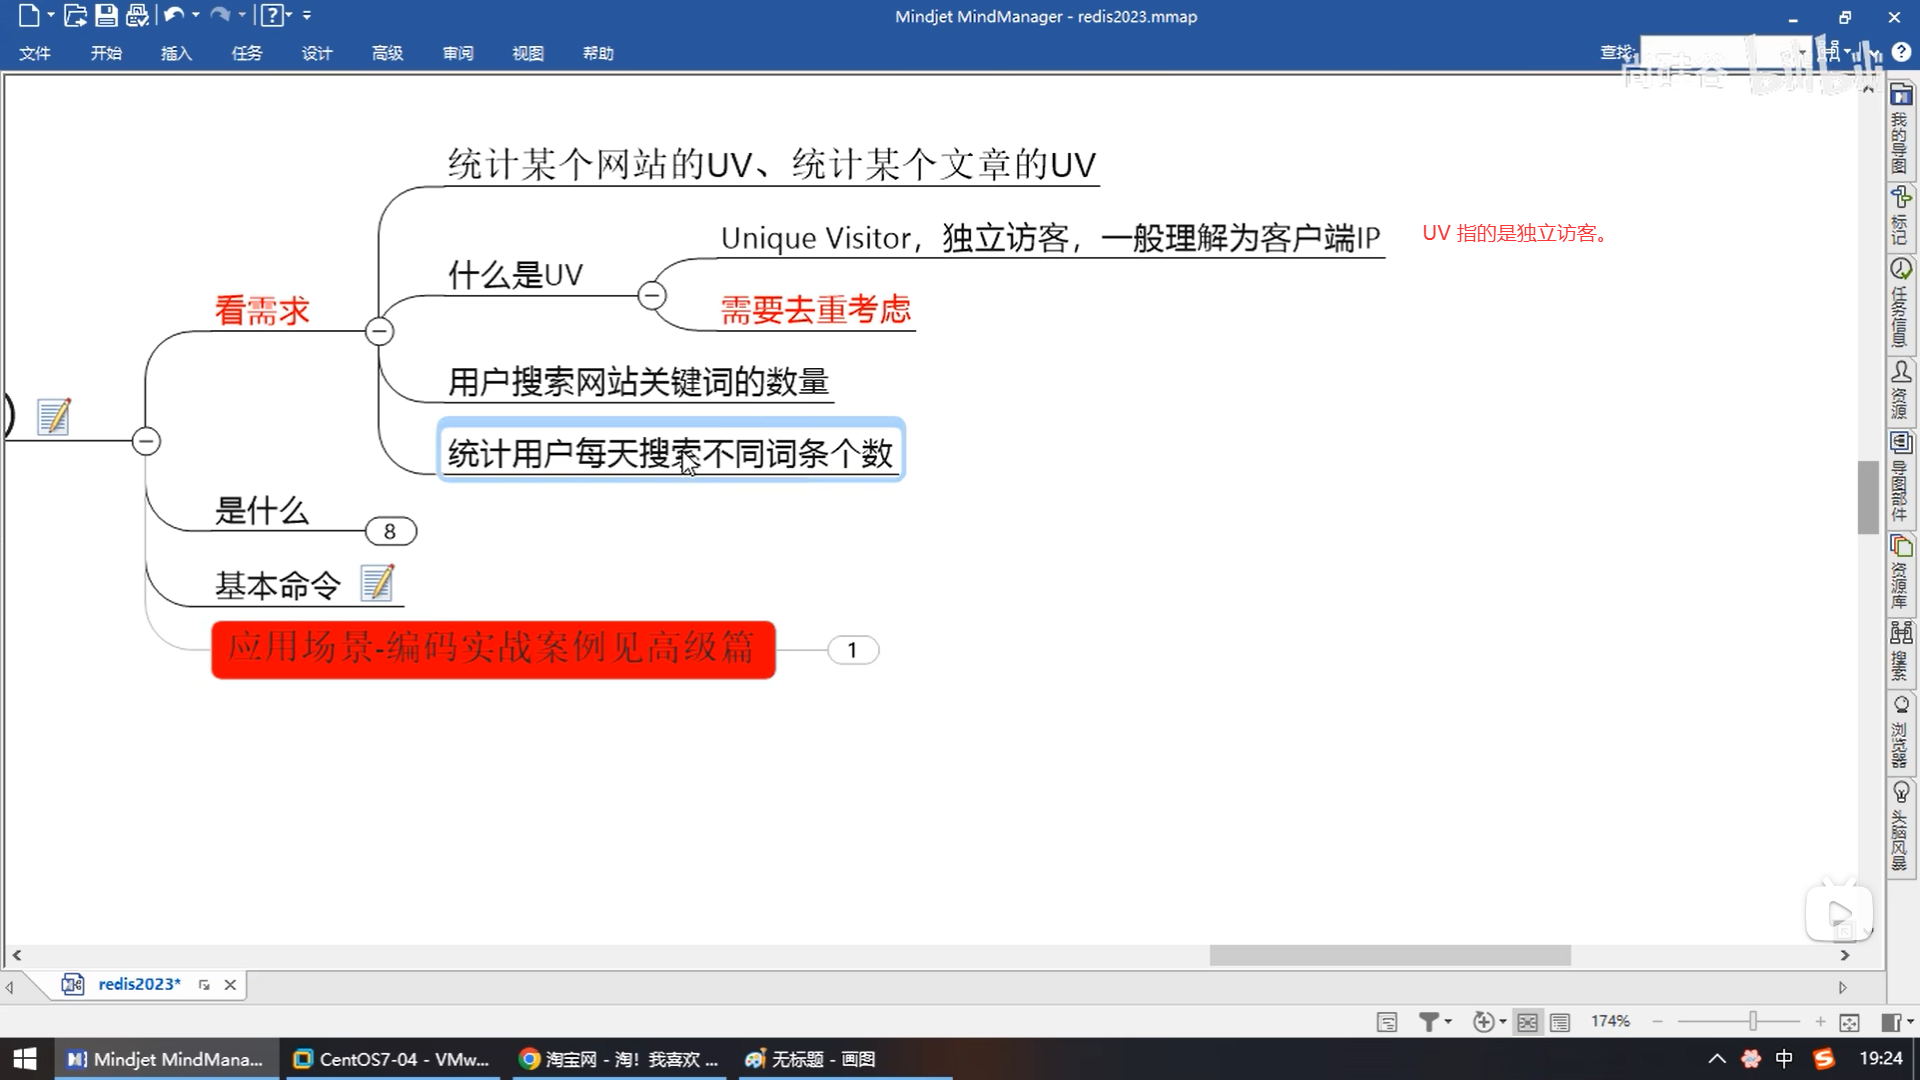
Task: Toggle outline view mode in status bar
Action: 1560,1021
